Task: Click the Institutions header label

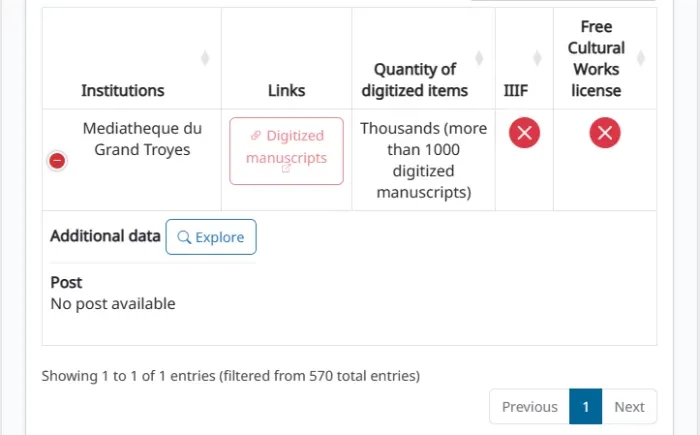Action: pos(123,90)
